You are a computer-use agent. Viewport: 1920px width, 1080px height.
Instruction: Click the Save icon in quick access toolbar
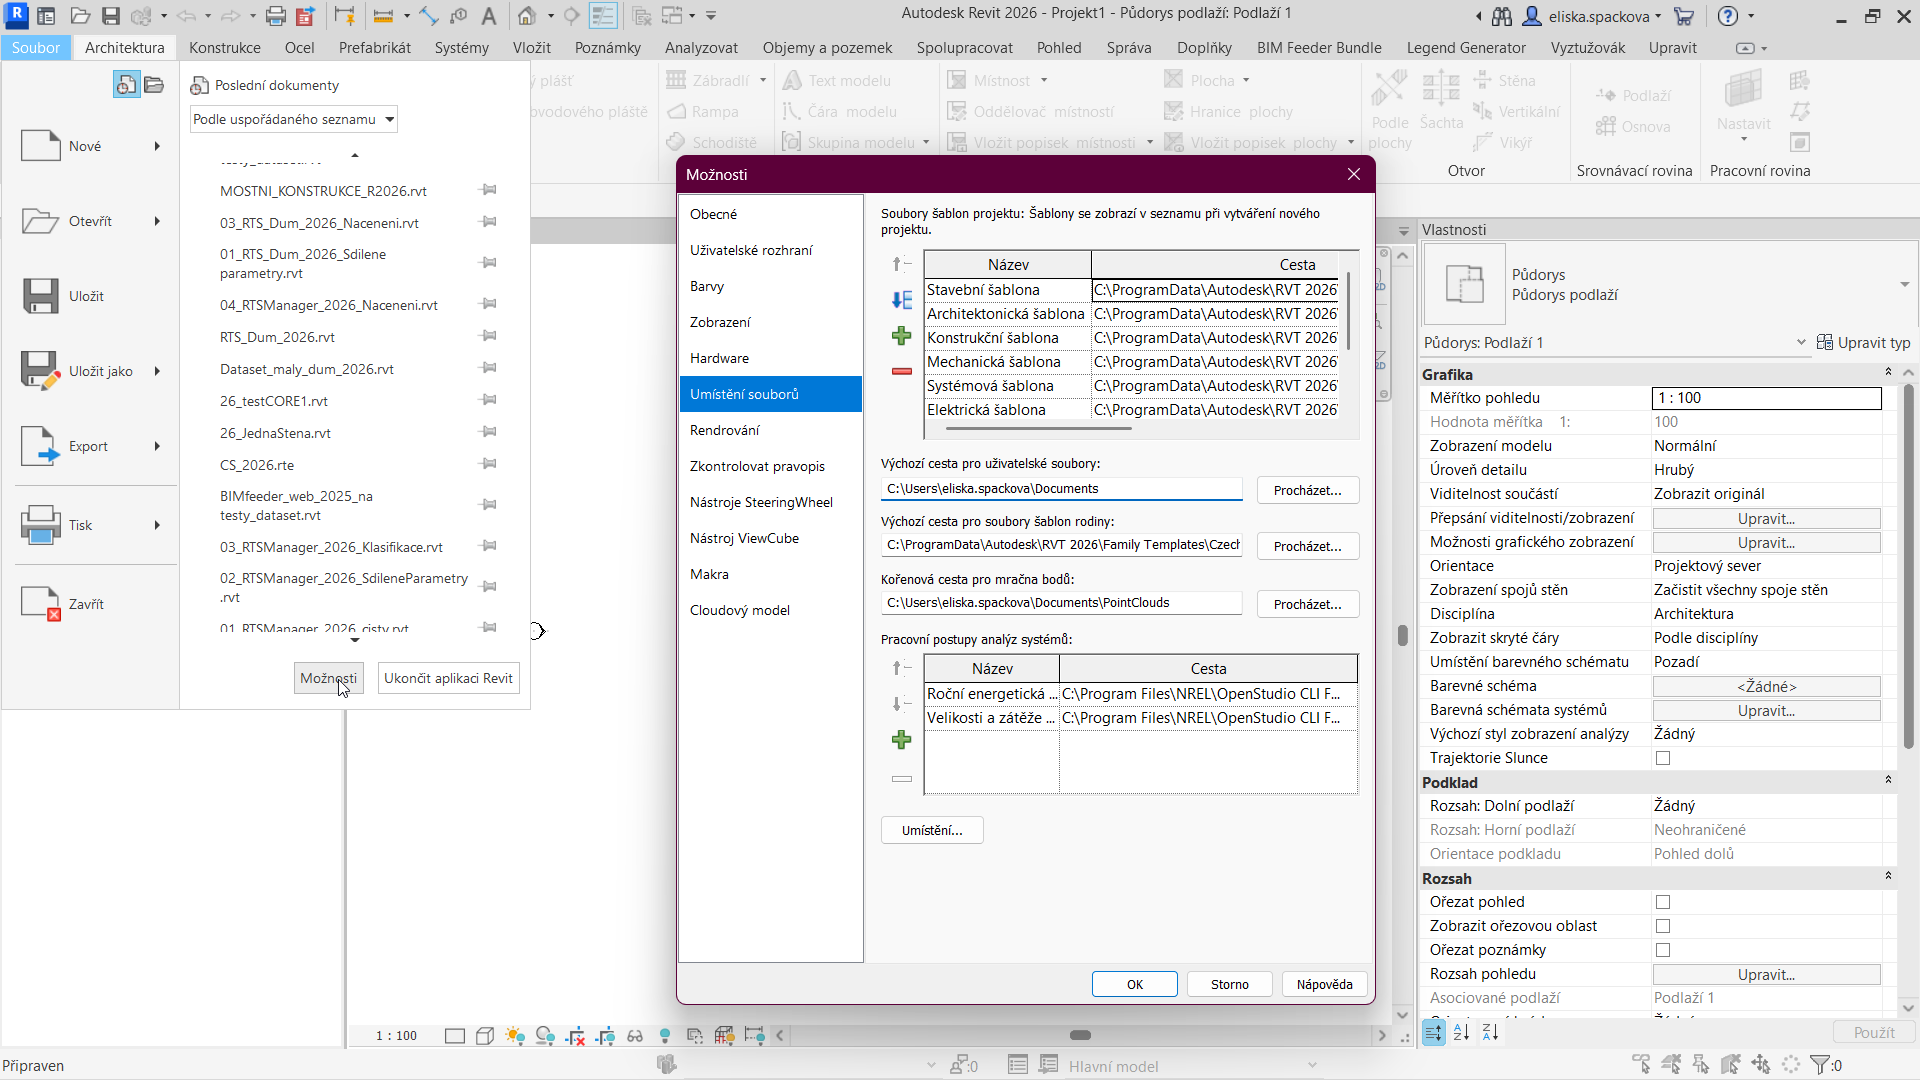coord(111,16)
